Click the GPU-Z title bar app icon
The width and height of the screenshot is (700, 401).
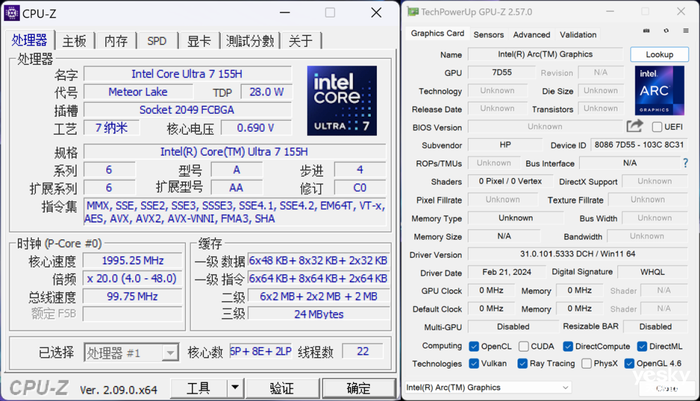(413, 12)
